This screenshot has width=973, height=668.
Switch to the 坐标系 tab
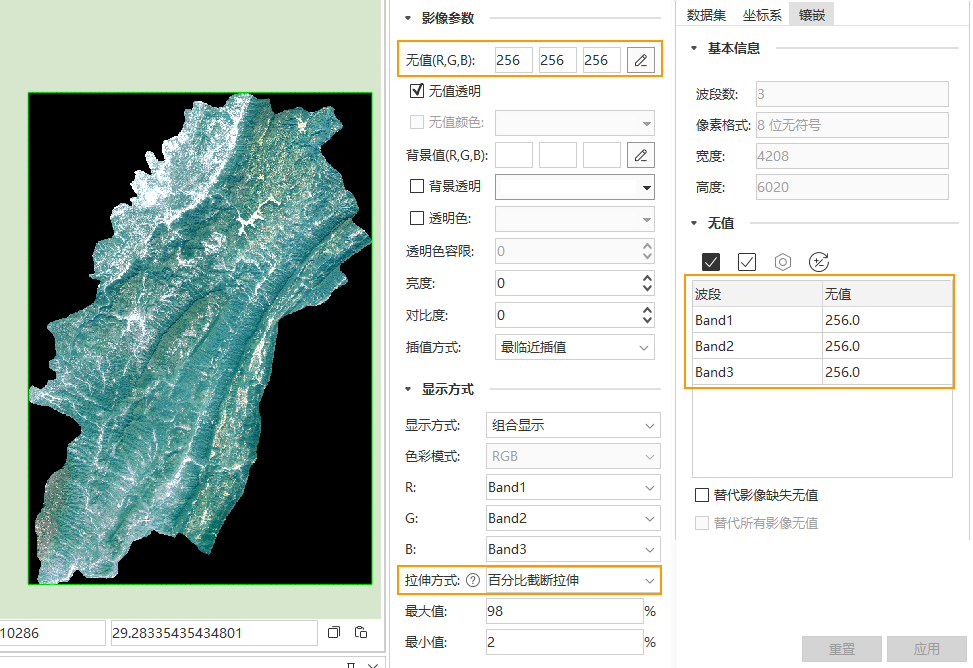coord(762,14)
